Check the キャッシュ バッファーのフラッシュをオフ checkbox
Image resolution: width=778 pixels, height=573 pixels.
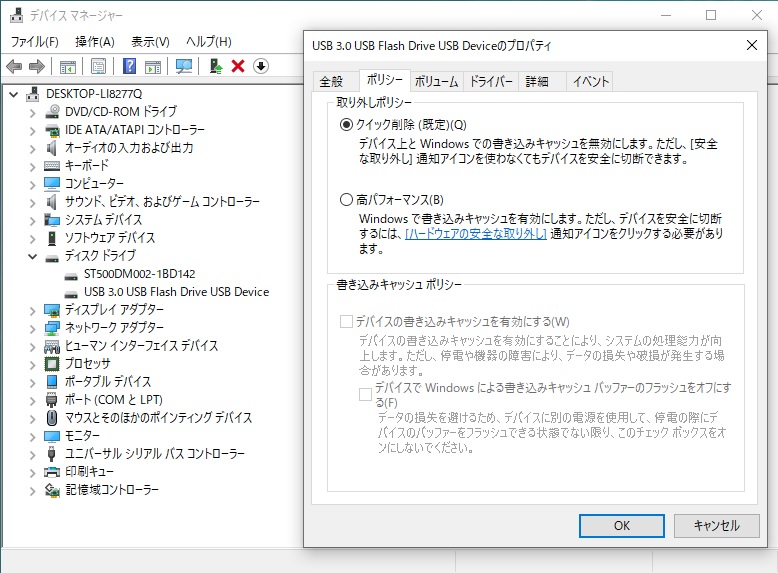pos(365,394)
